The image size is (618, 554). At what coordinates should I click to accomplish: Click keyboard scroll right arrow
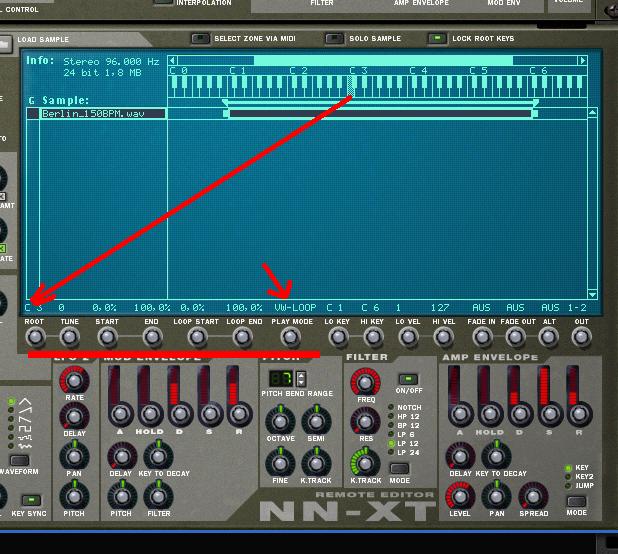(583, 60)
